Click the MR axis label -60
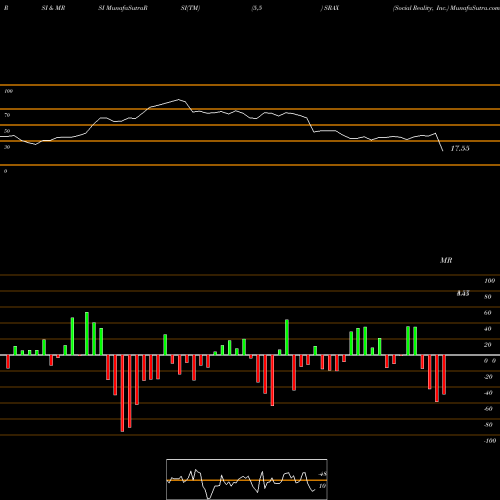 click(x=488, y=409)
